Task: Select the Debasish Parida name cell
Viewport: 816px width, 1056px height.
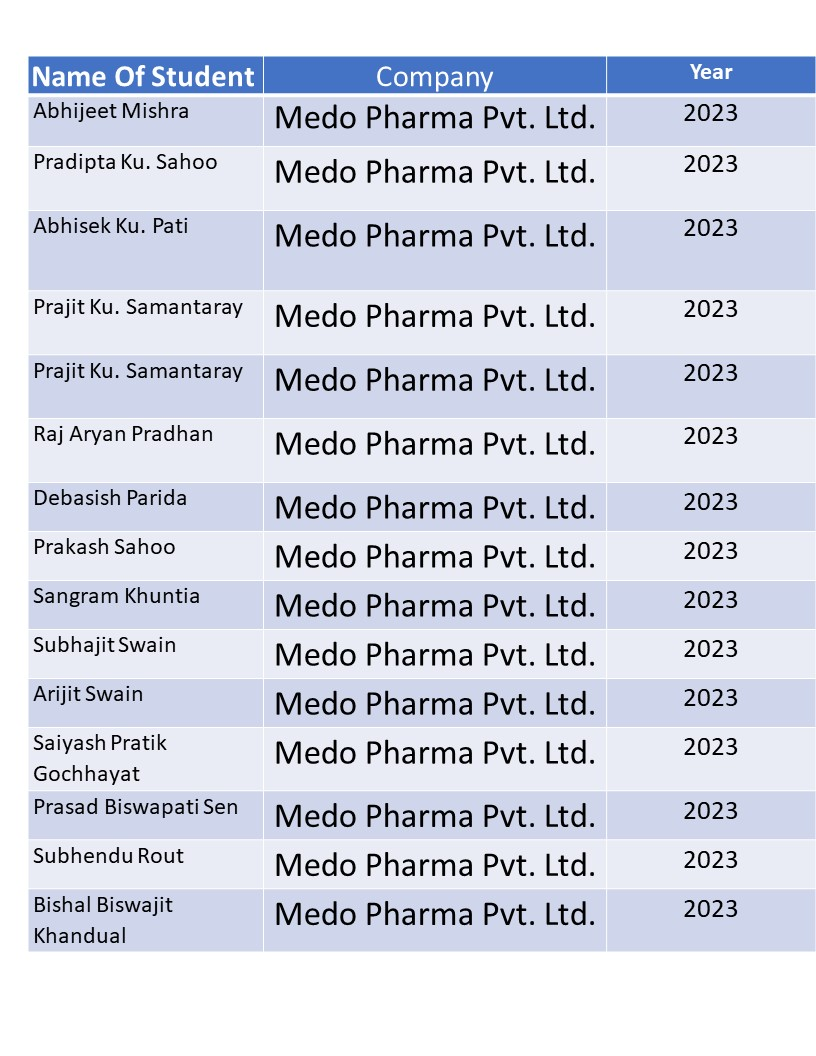Action: 145,507
